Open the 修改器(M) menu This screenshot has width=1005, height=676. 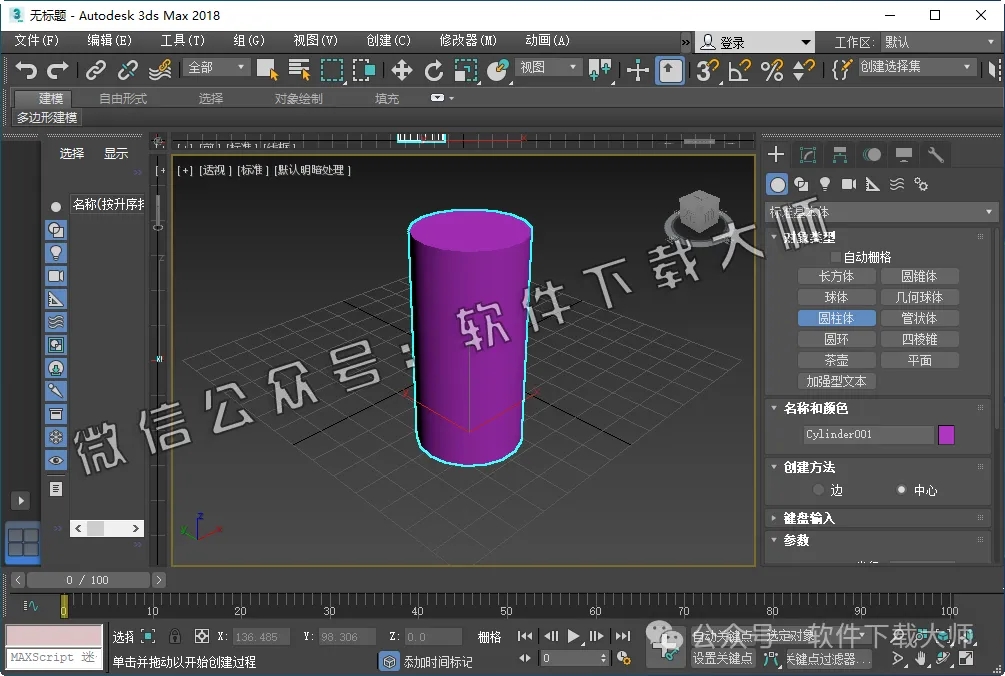[x=468, y=41]
